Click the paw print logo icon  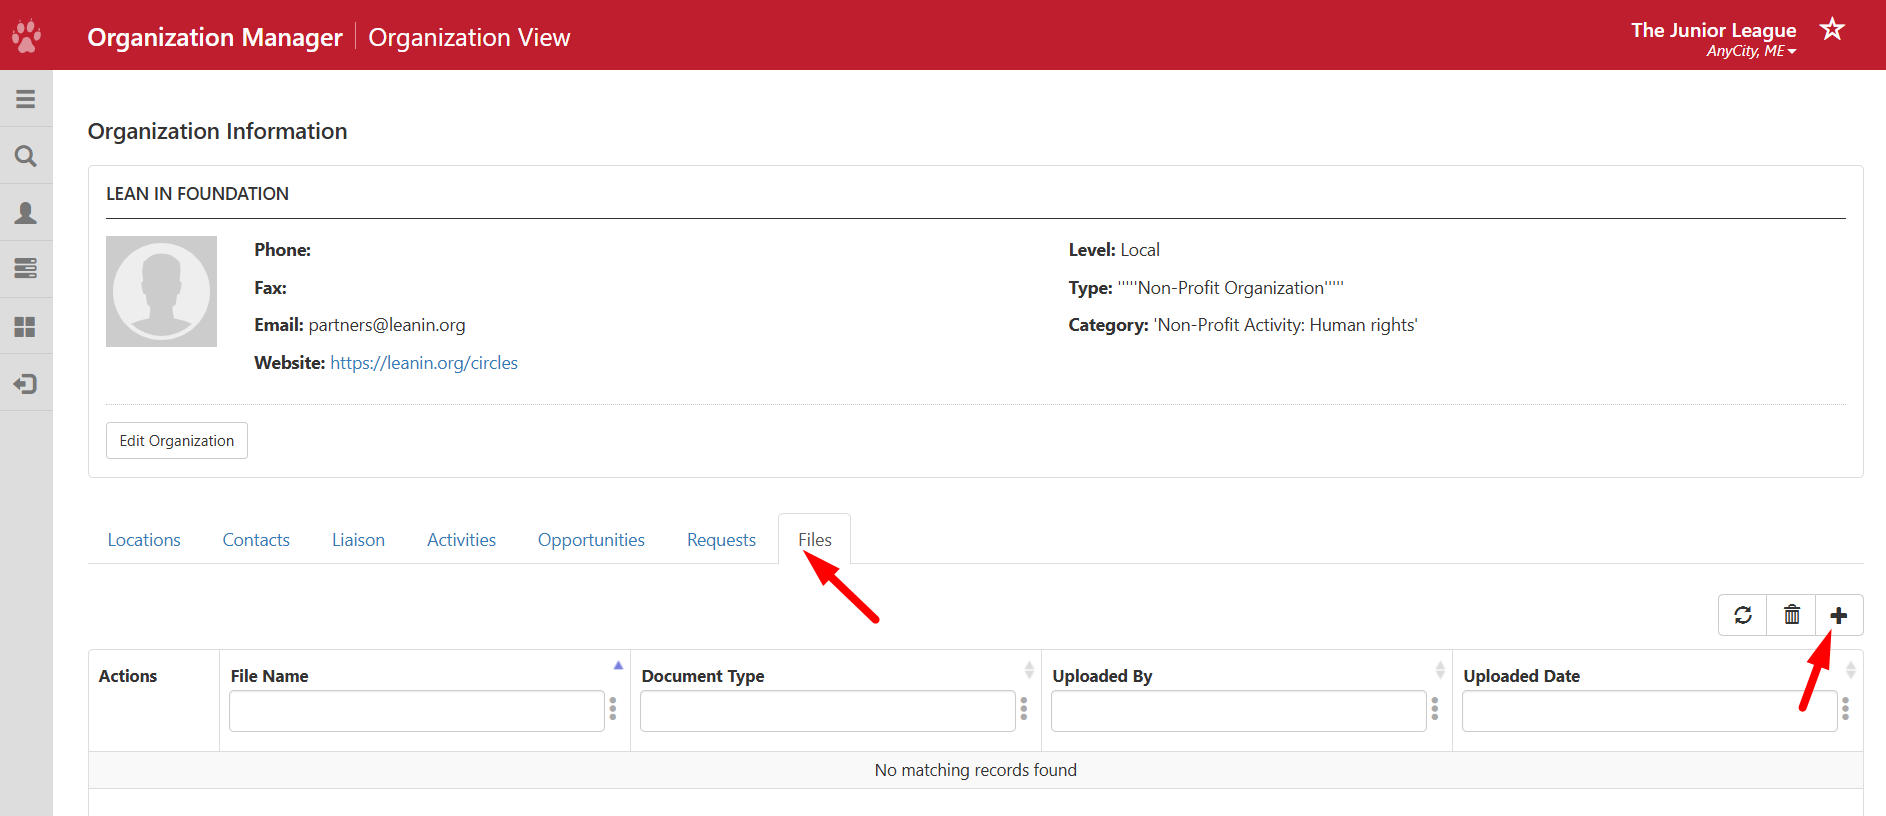tap(26, 36)
